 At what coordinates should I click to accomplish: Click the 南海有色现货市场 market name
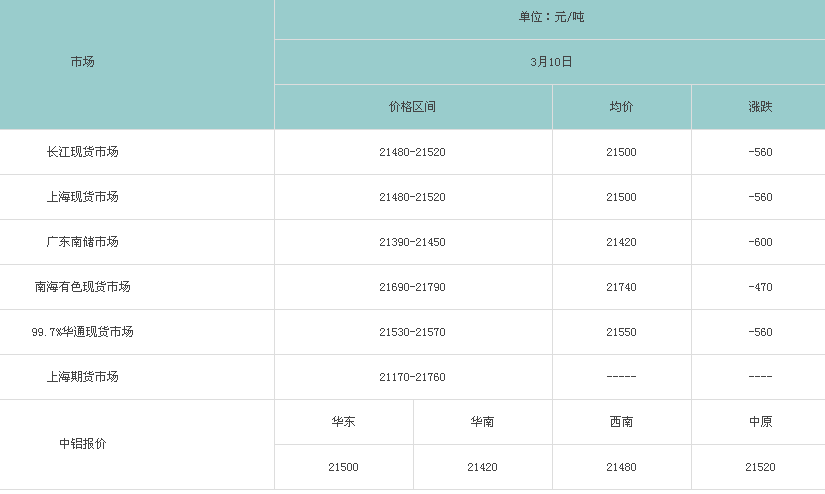tap(83, 287)
